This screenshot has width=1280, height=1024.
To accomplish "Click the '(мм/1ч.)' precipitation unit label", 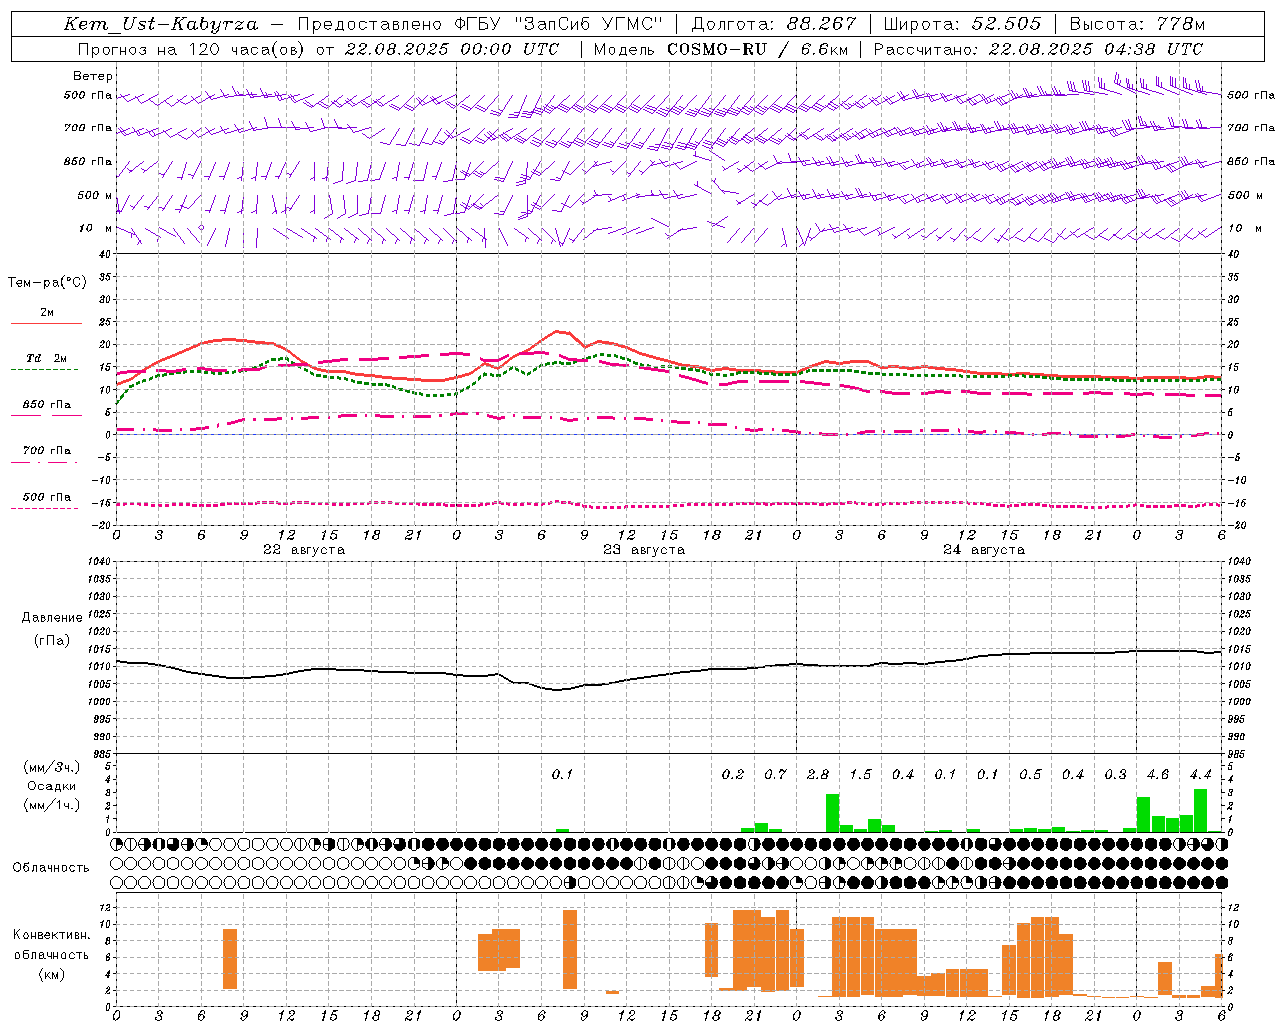I will pos(52,805).
